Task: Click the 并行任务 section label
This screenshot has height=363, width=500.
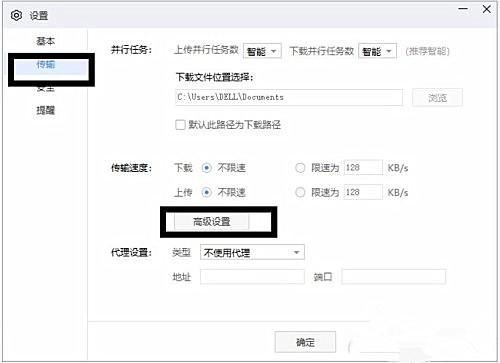Action: tap(131, 50)
